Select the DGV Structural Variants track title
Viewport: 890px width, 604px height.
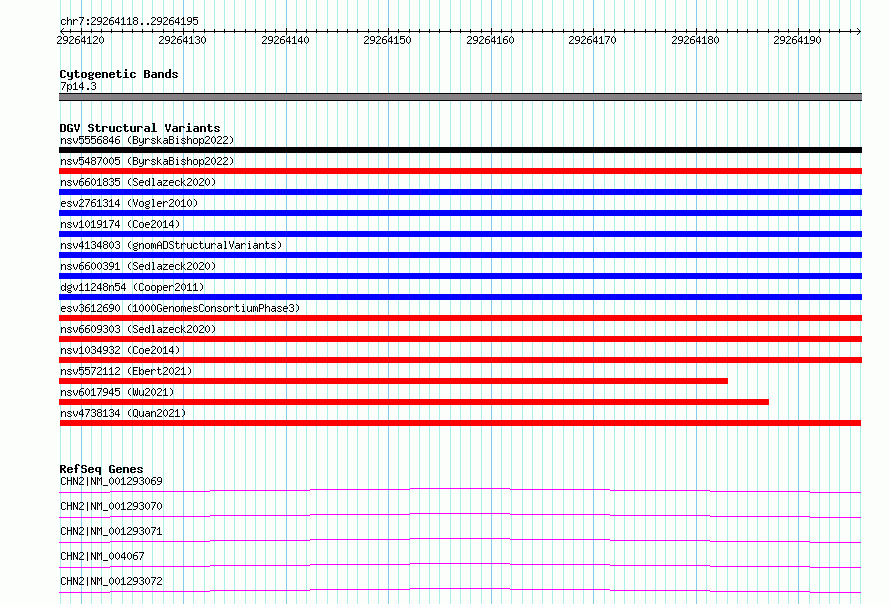click(x=140, y=128)
